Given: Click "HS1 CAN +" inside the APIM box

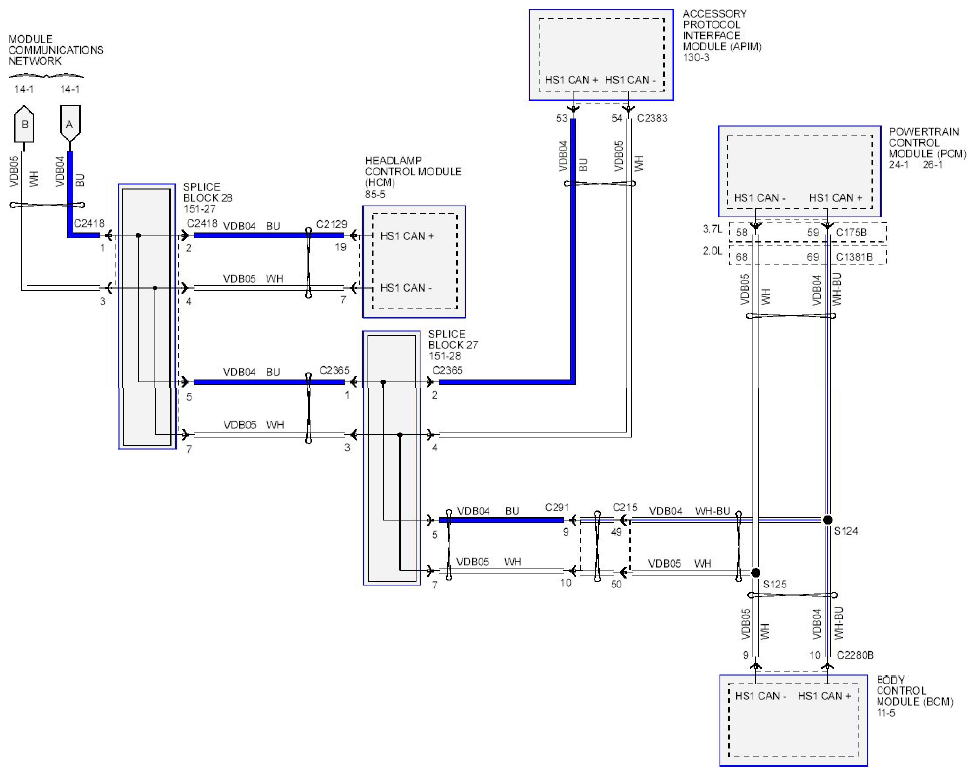Looking at the screenshot, I should click(x=571, y=80).
